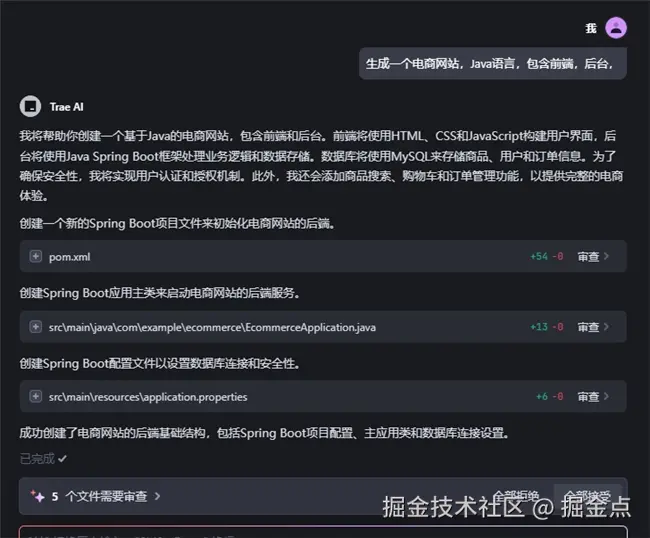Open 审查 review for EcommerceApplication.java
This screenshot has width=650, height=538.
[x=588, y=327]
